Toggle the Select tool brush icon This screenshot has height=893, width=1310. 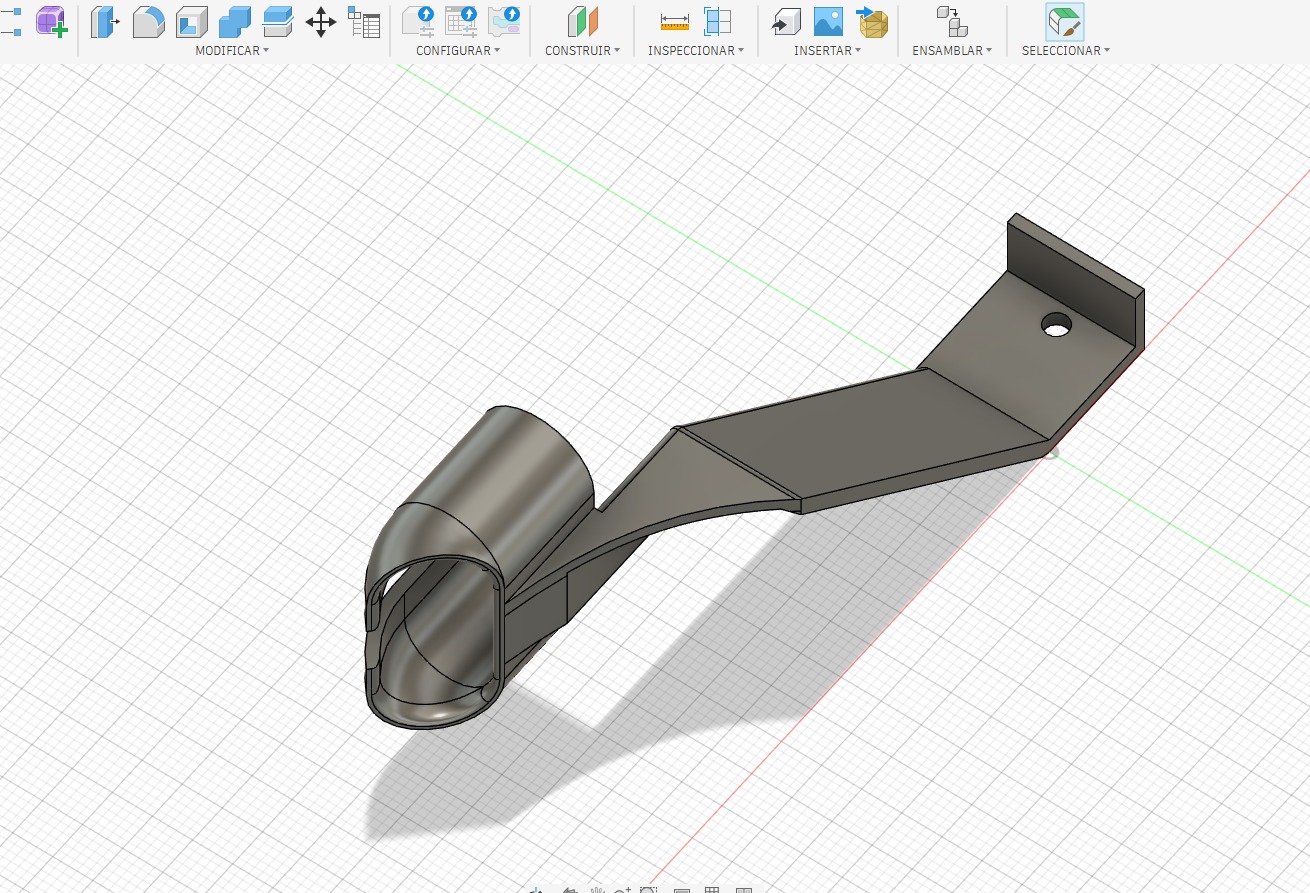click(1065, 21)
